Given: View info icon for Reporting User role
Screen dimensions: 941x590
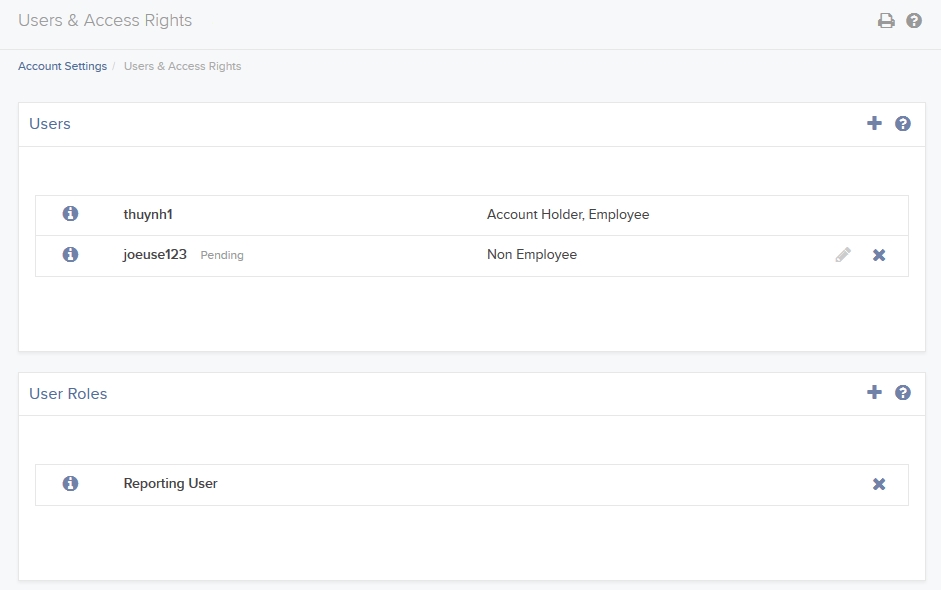Looking at the screenshot, I should [70, 483].
